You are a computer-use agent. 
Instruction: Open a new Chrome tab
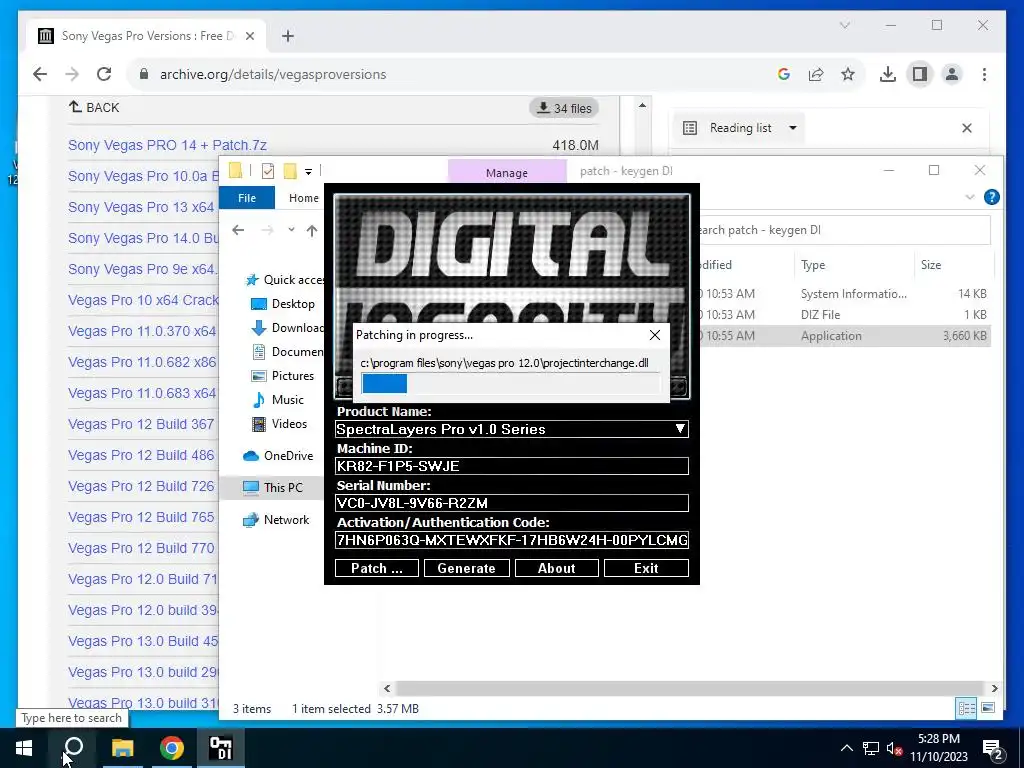[288, 36]
